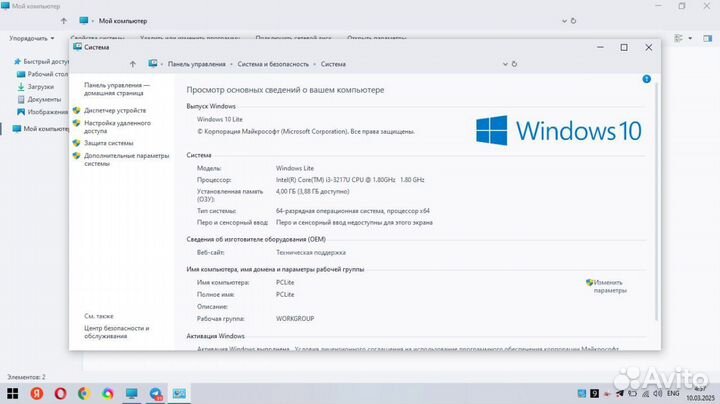
Task: Click the Intel Core i3-3217U processor text
Action: [x=350, y=180]
